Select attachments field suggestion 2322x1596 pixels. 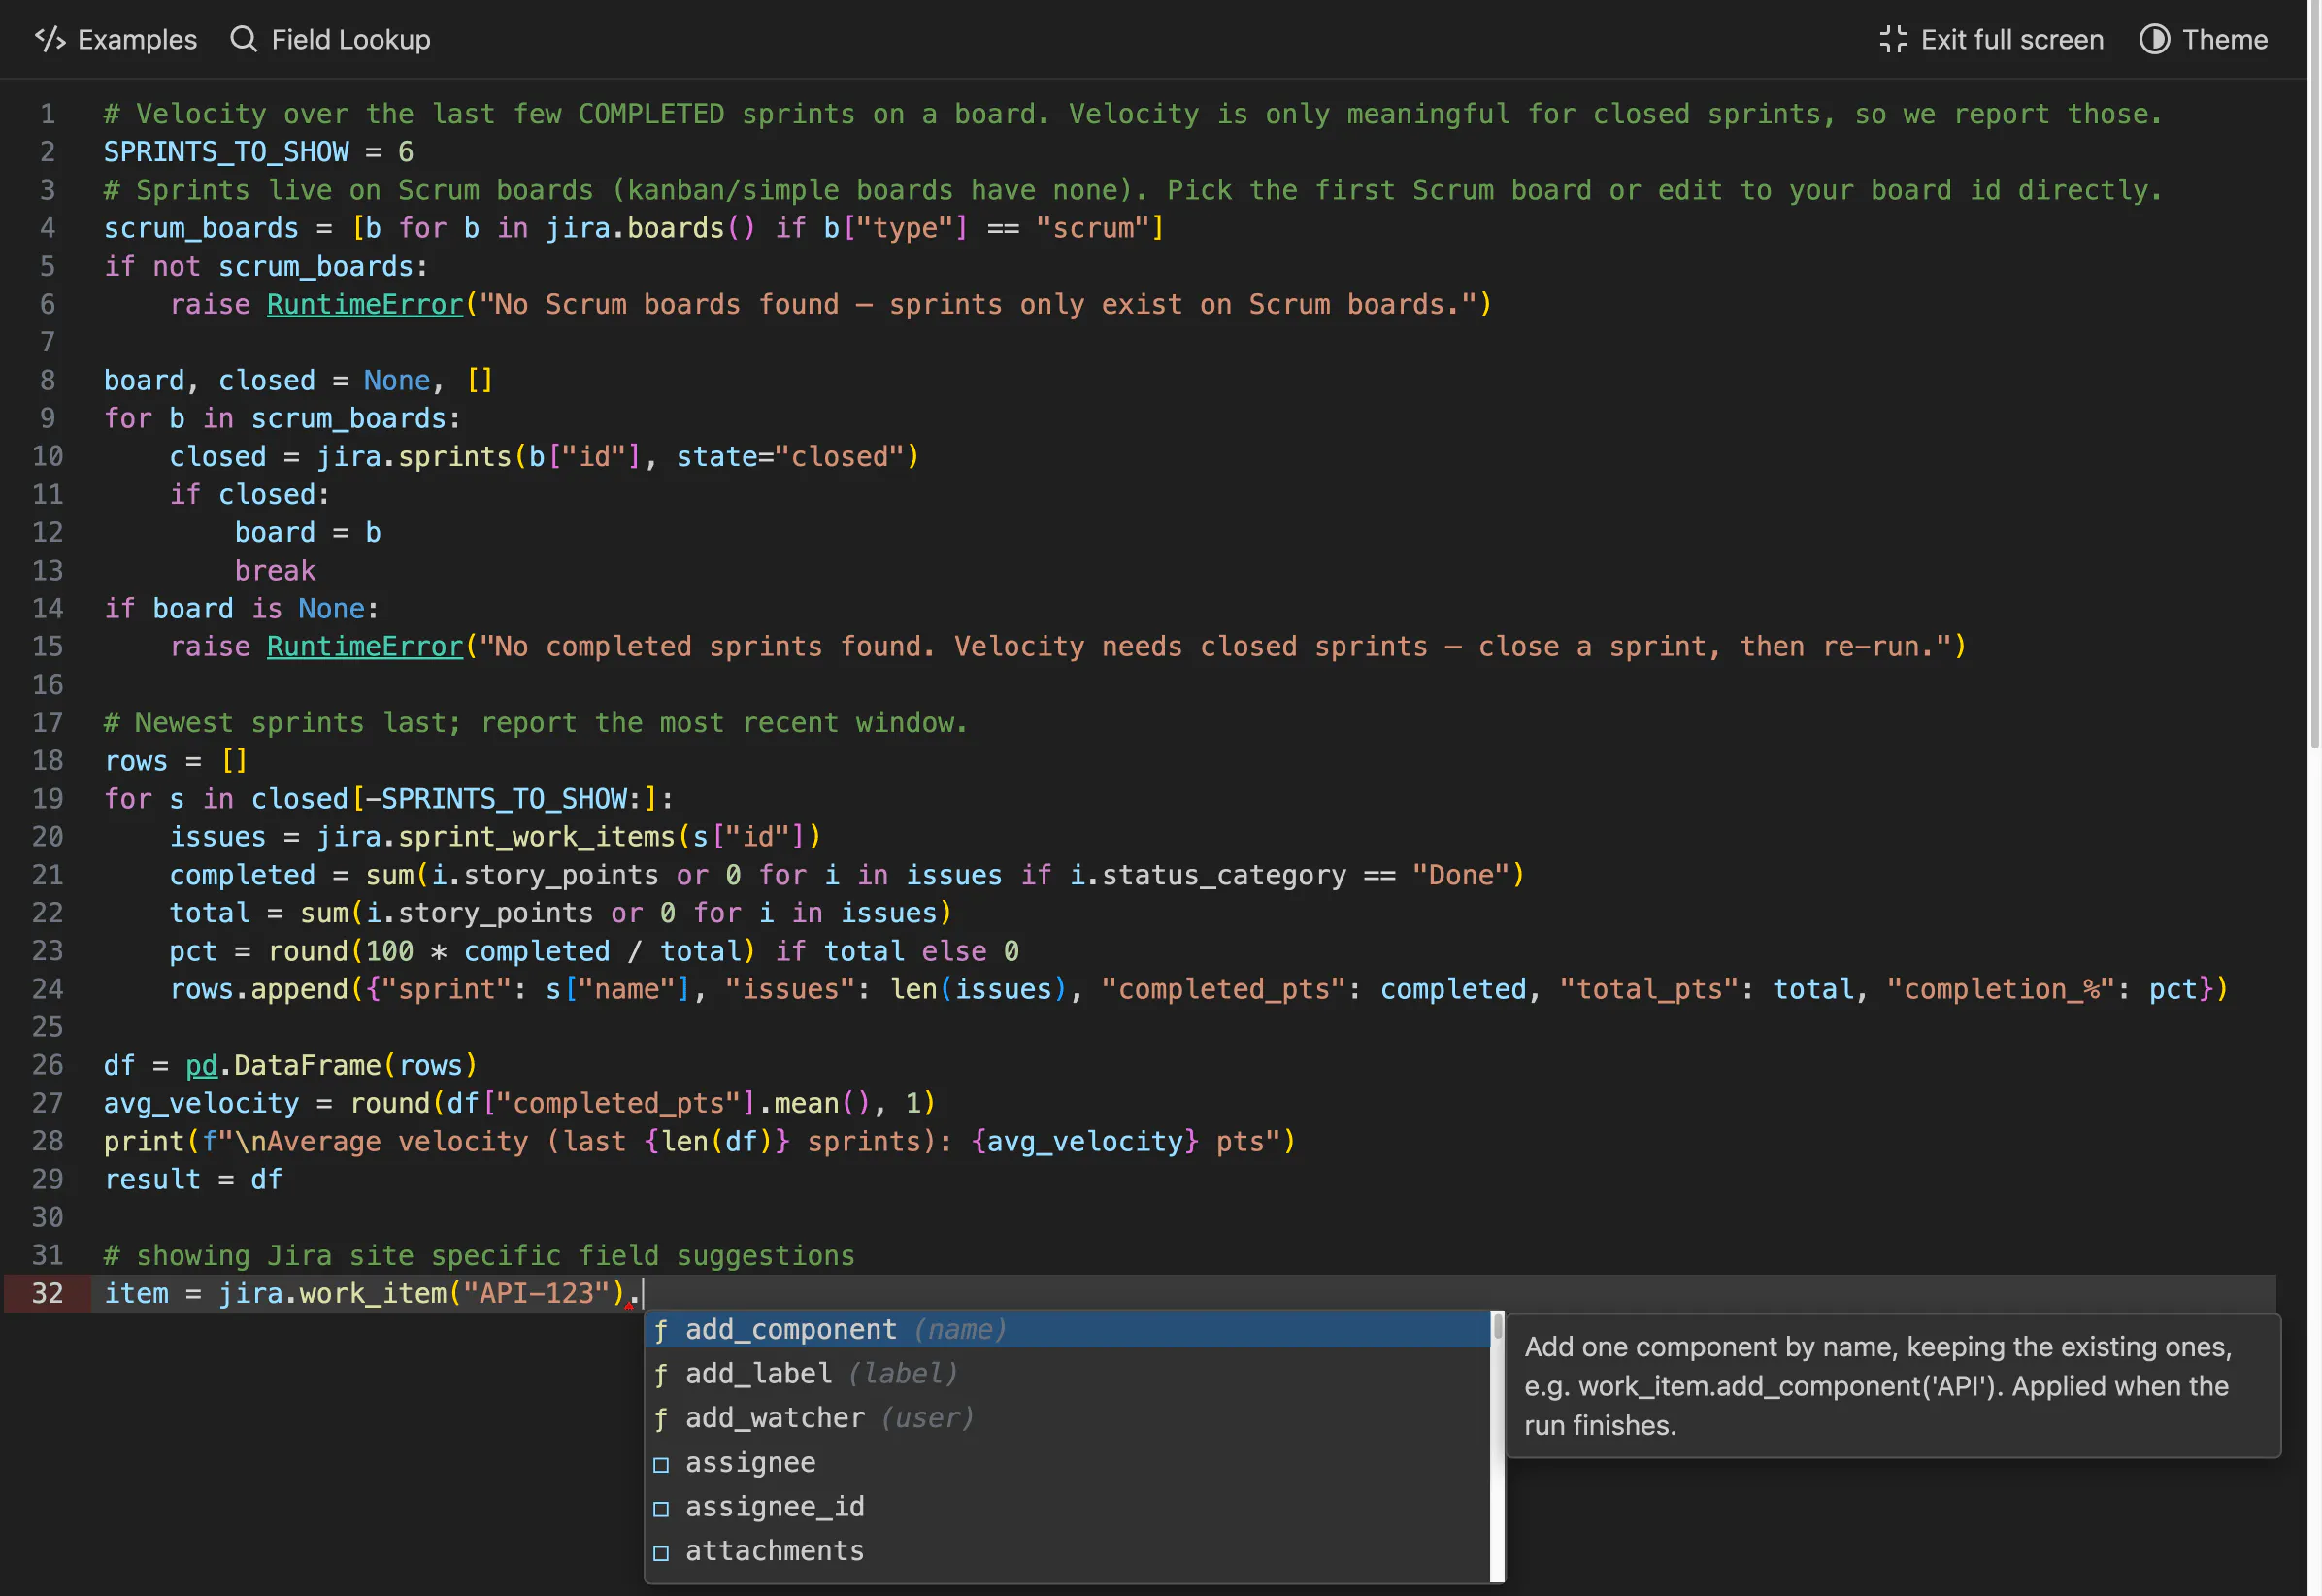click(x=1068, y=1551)
